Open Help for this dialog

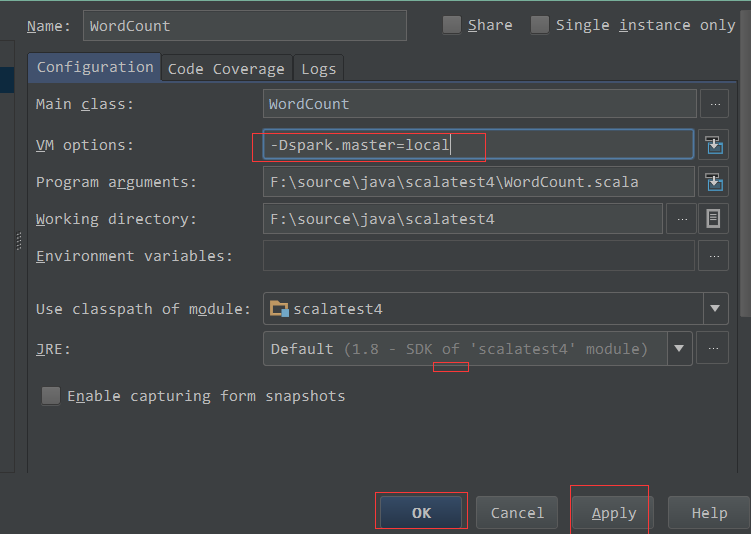709,512
